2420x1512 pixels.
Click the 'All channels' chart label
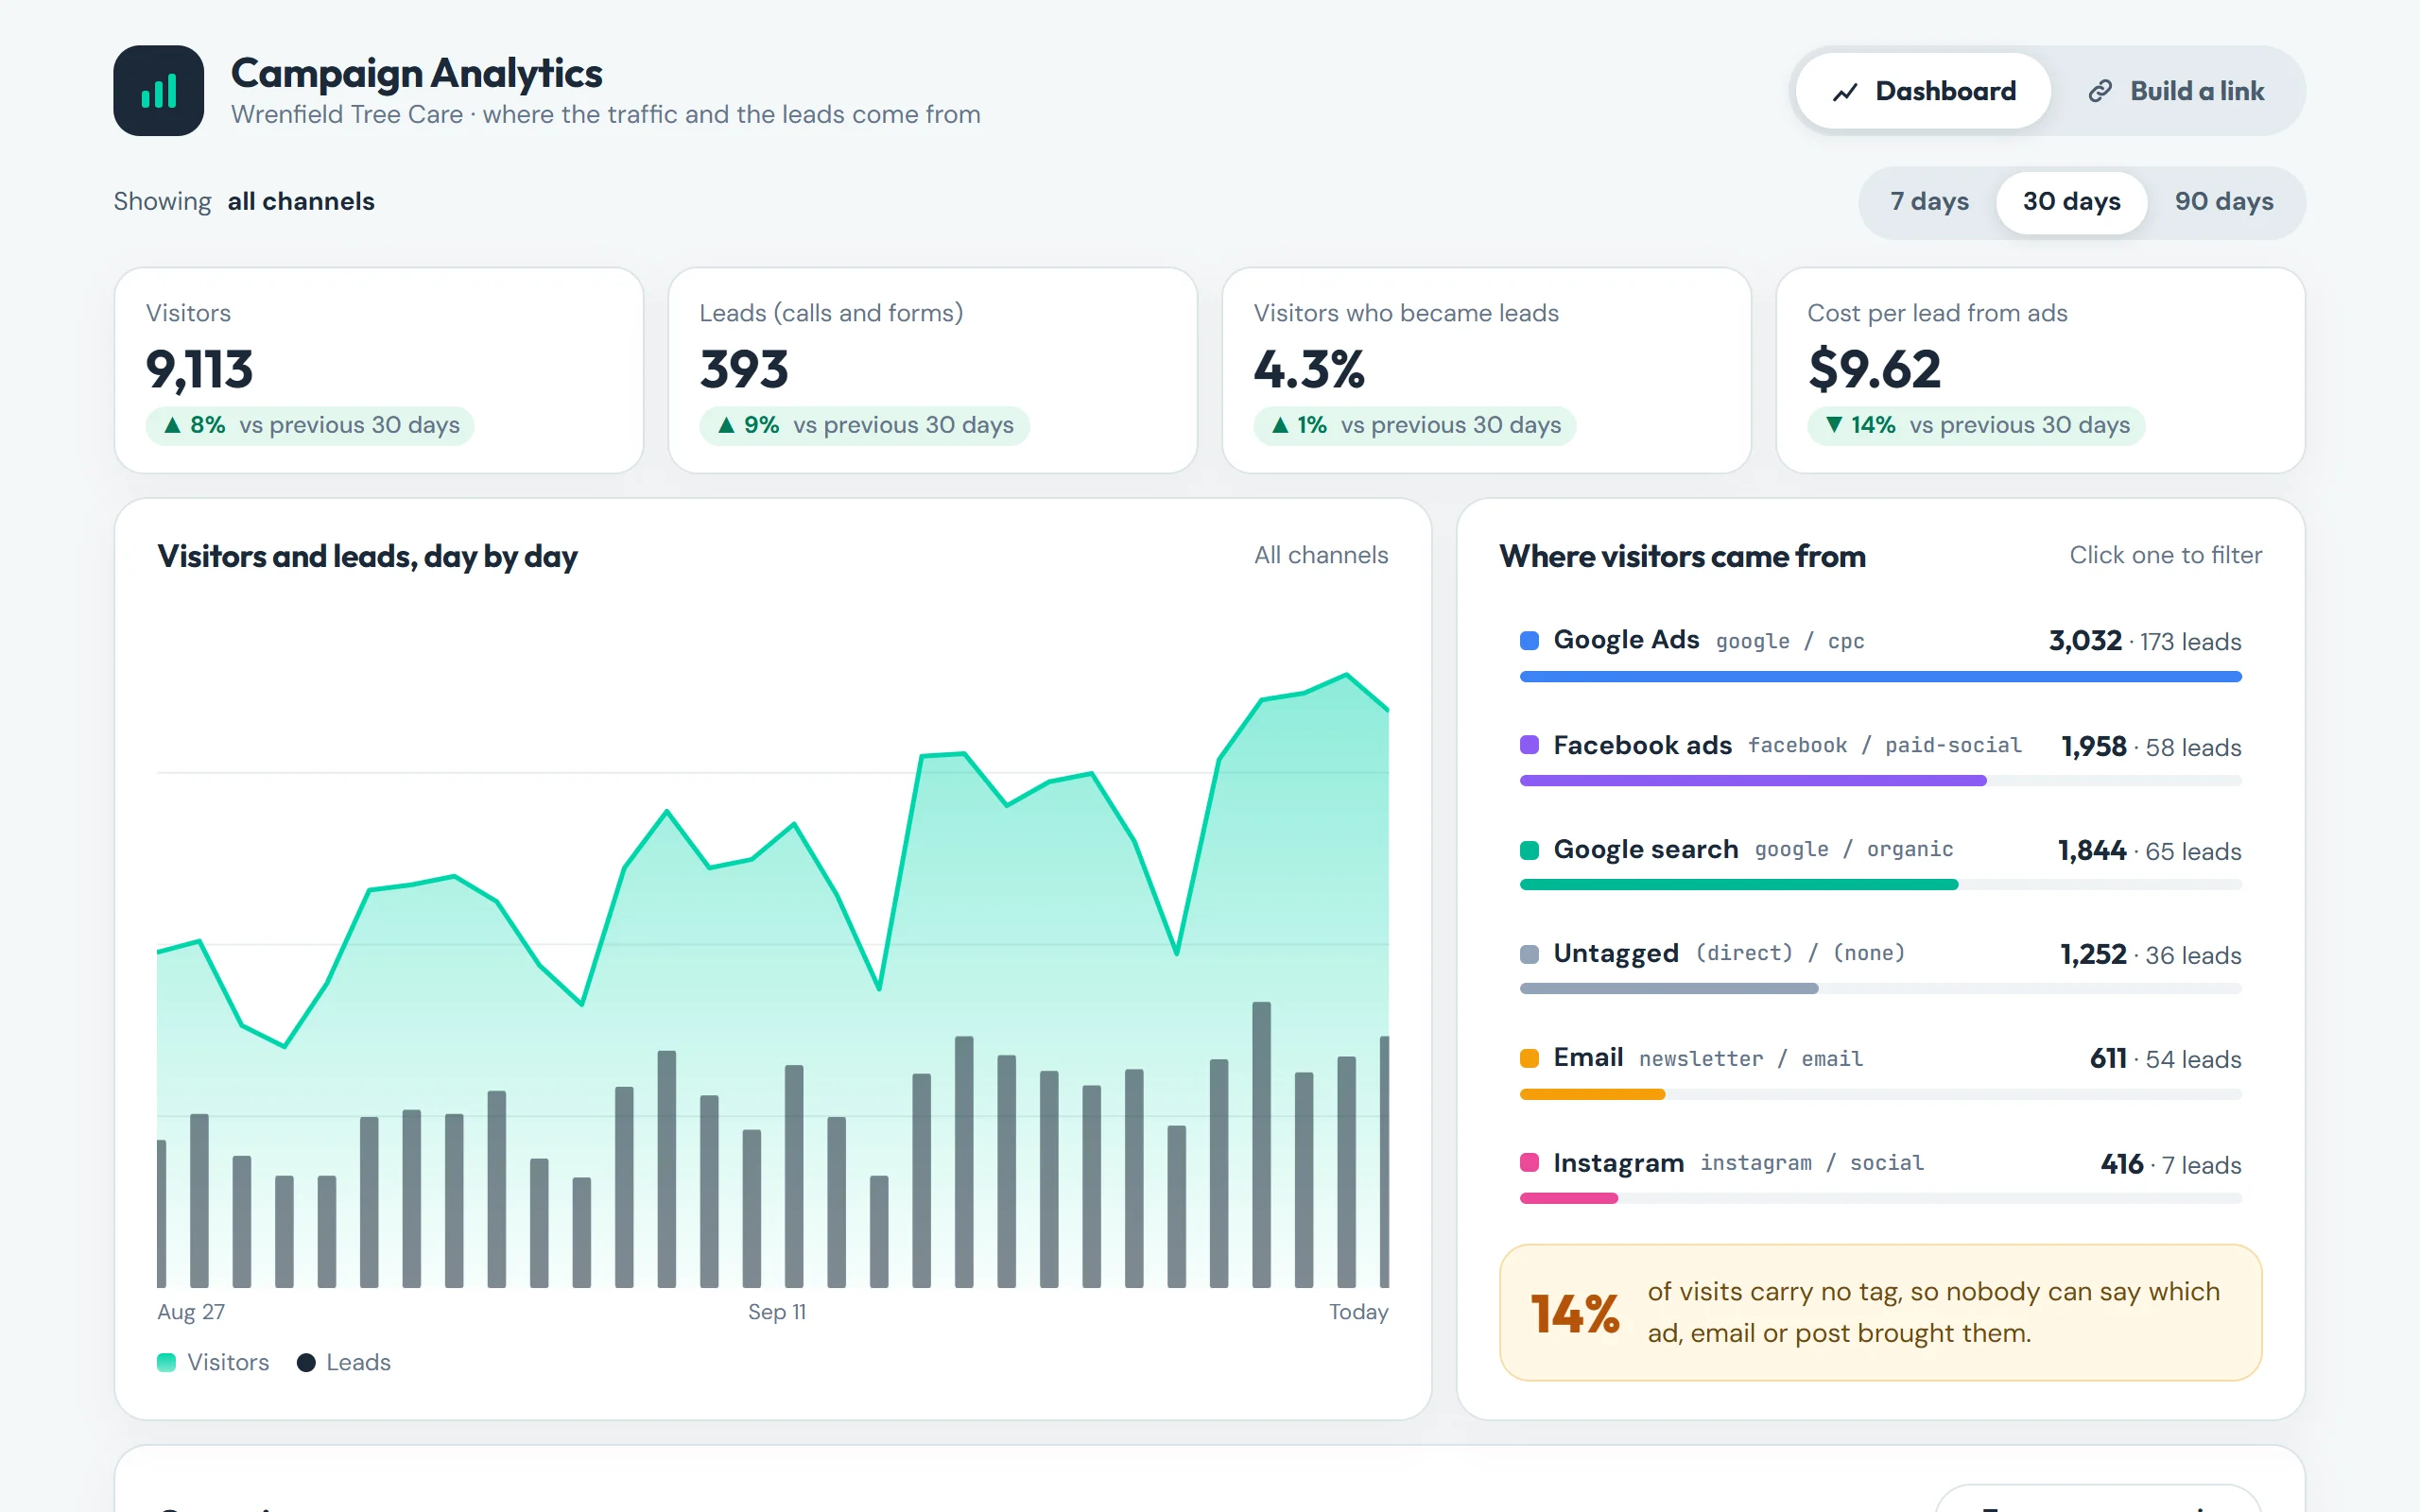1321,555
